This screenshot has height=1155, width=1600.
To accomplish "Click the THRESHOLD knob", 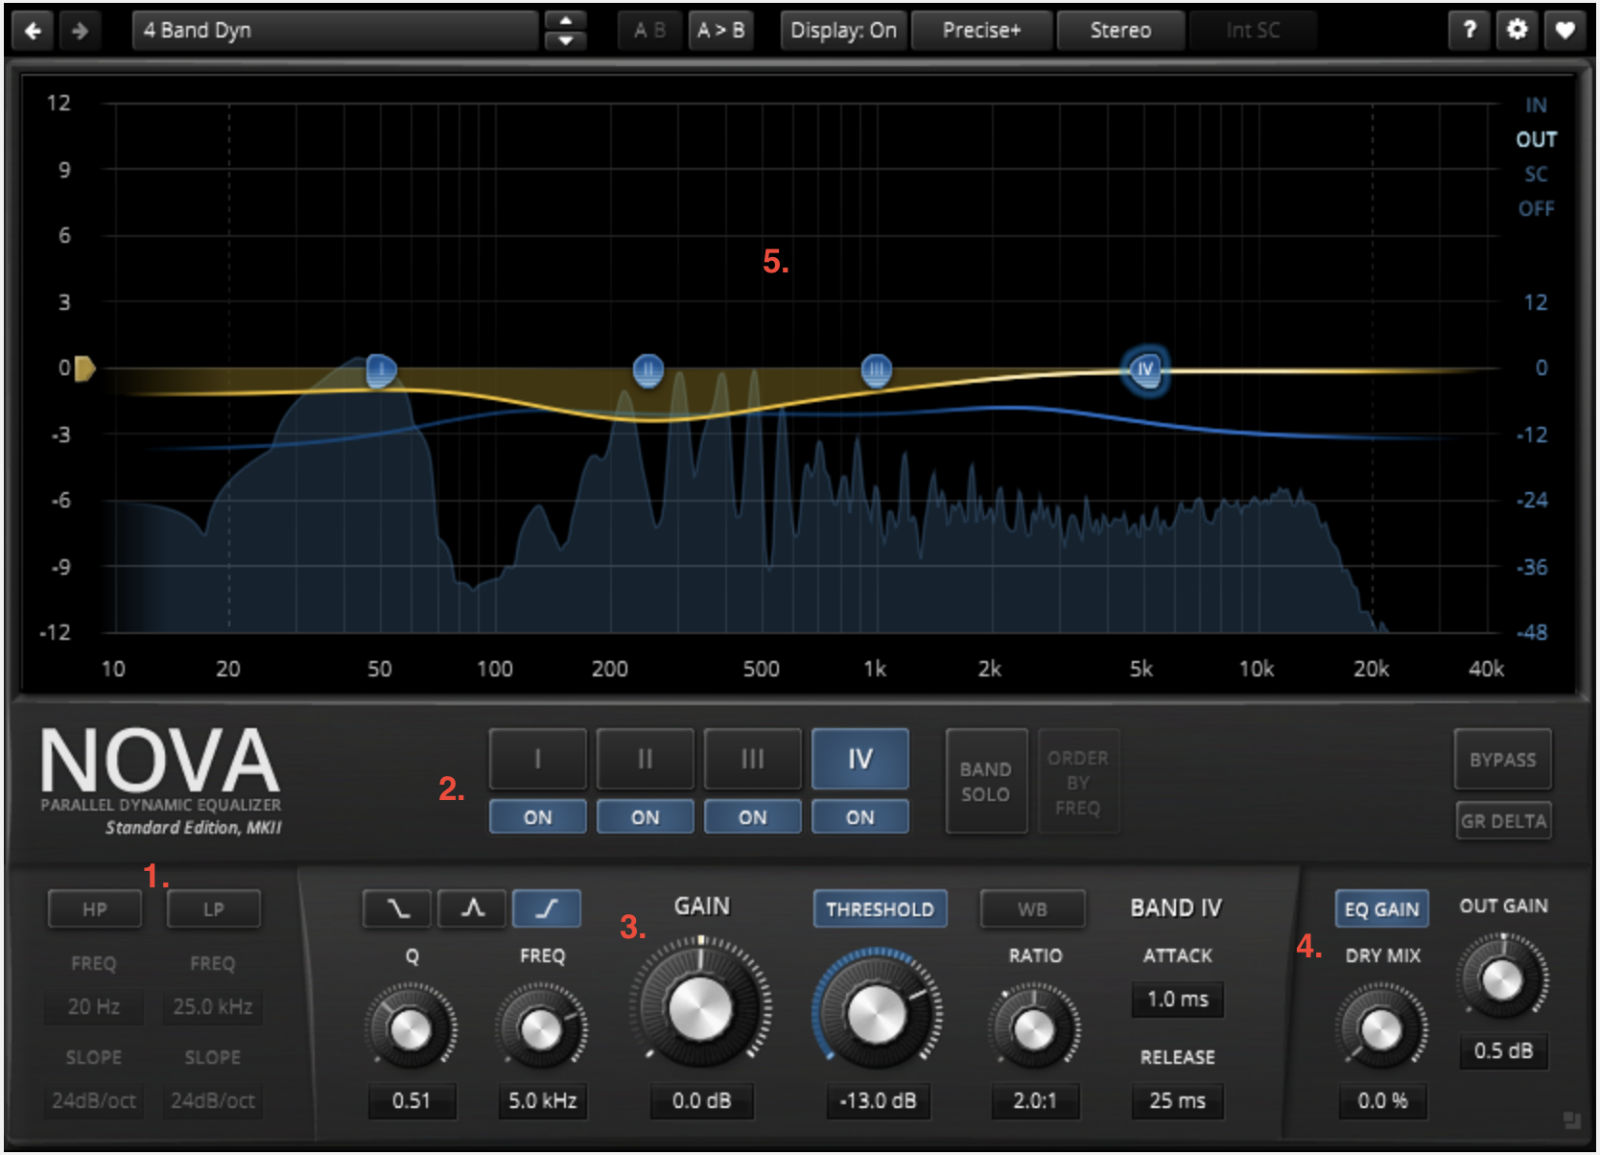I will click(x=877, y=1014).
